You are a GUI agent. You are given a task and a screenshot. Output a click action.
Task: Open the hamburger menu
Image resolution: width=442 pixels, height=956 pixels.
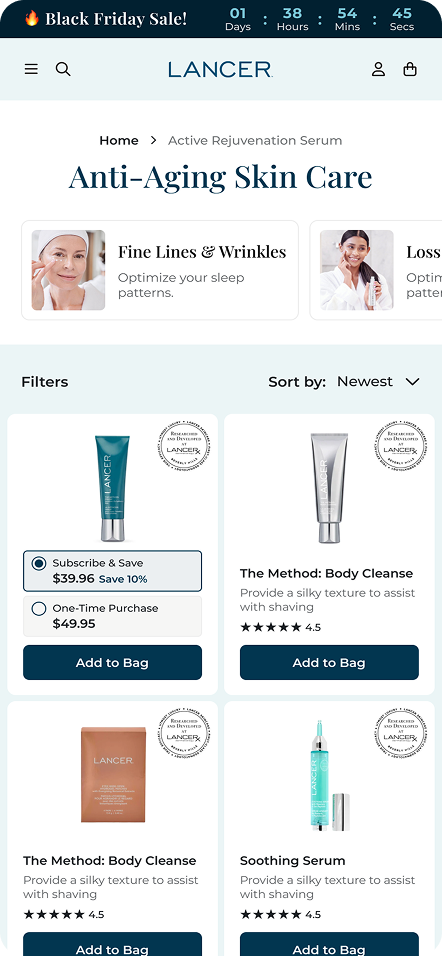pos(31,69)
